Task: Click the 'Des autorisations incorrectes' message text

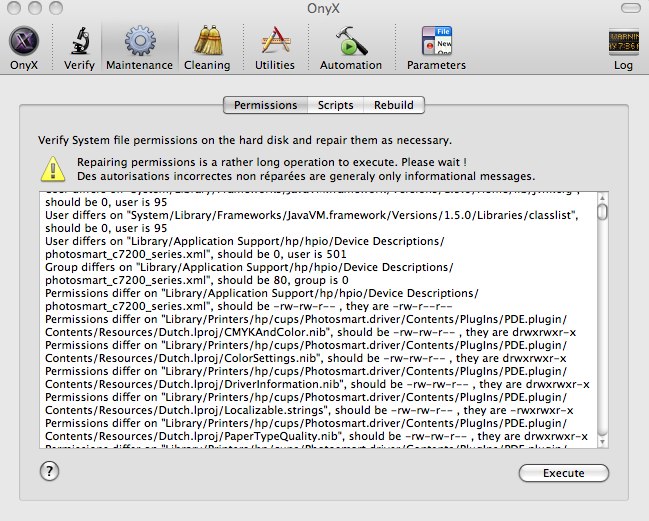Action: 306,176
